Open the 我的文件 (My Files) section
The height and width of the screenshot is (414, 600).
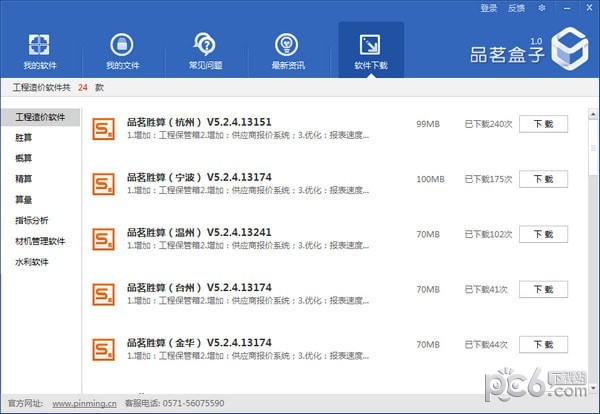click(x=121, y=51)
